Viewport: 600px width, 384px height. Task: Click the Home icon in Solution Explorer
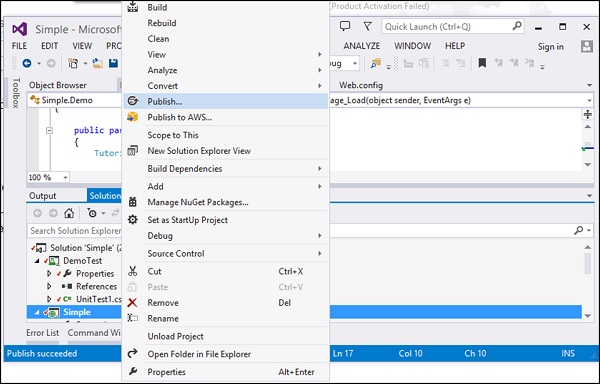point(69,213)
